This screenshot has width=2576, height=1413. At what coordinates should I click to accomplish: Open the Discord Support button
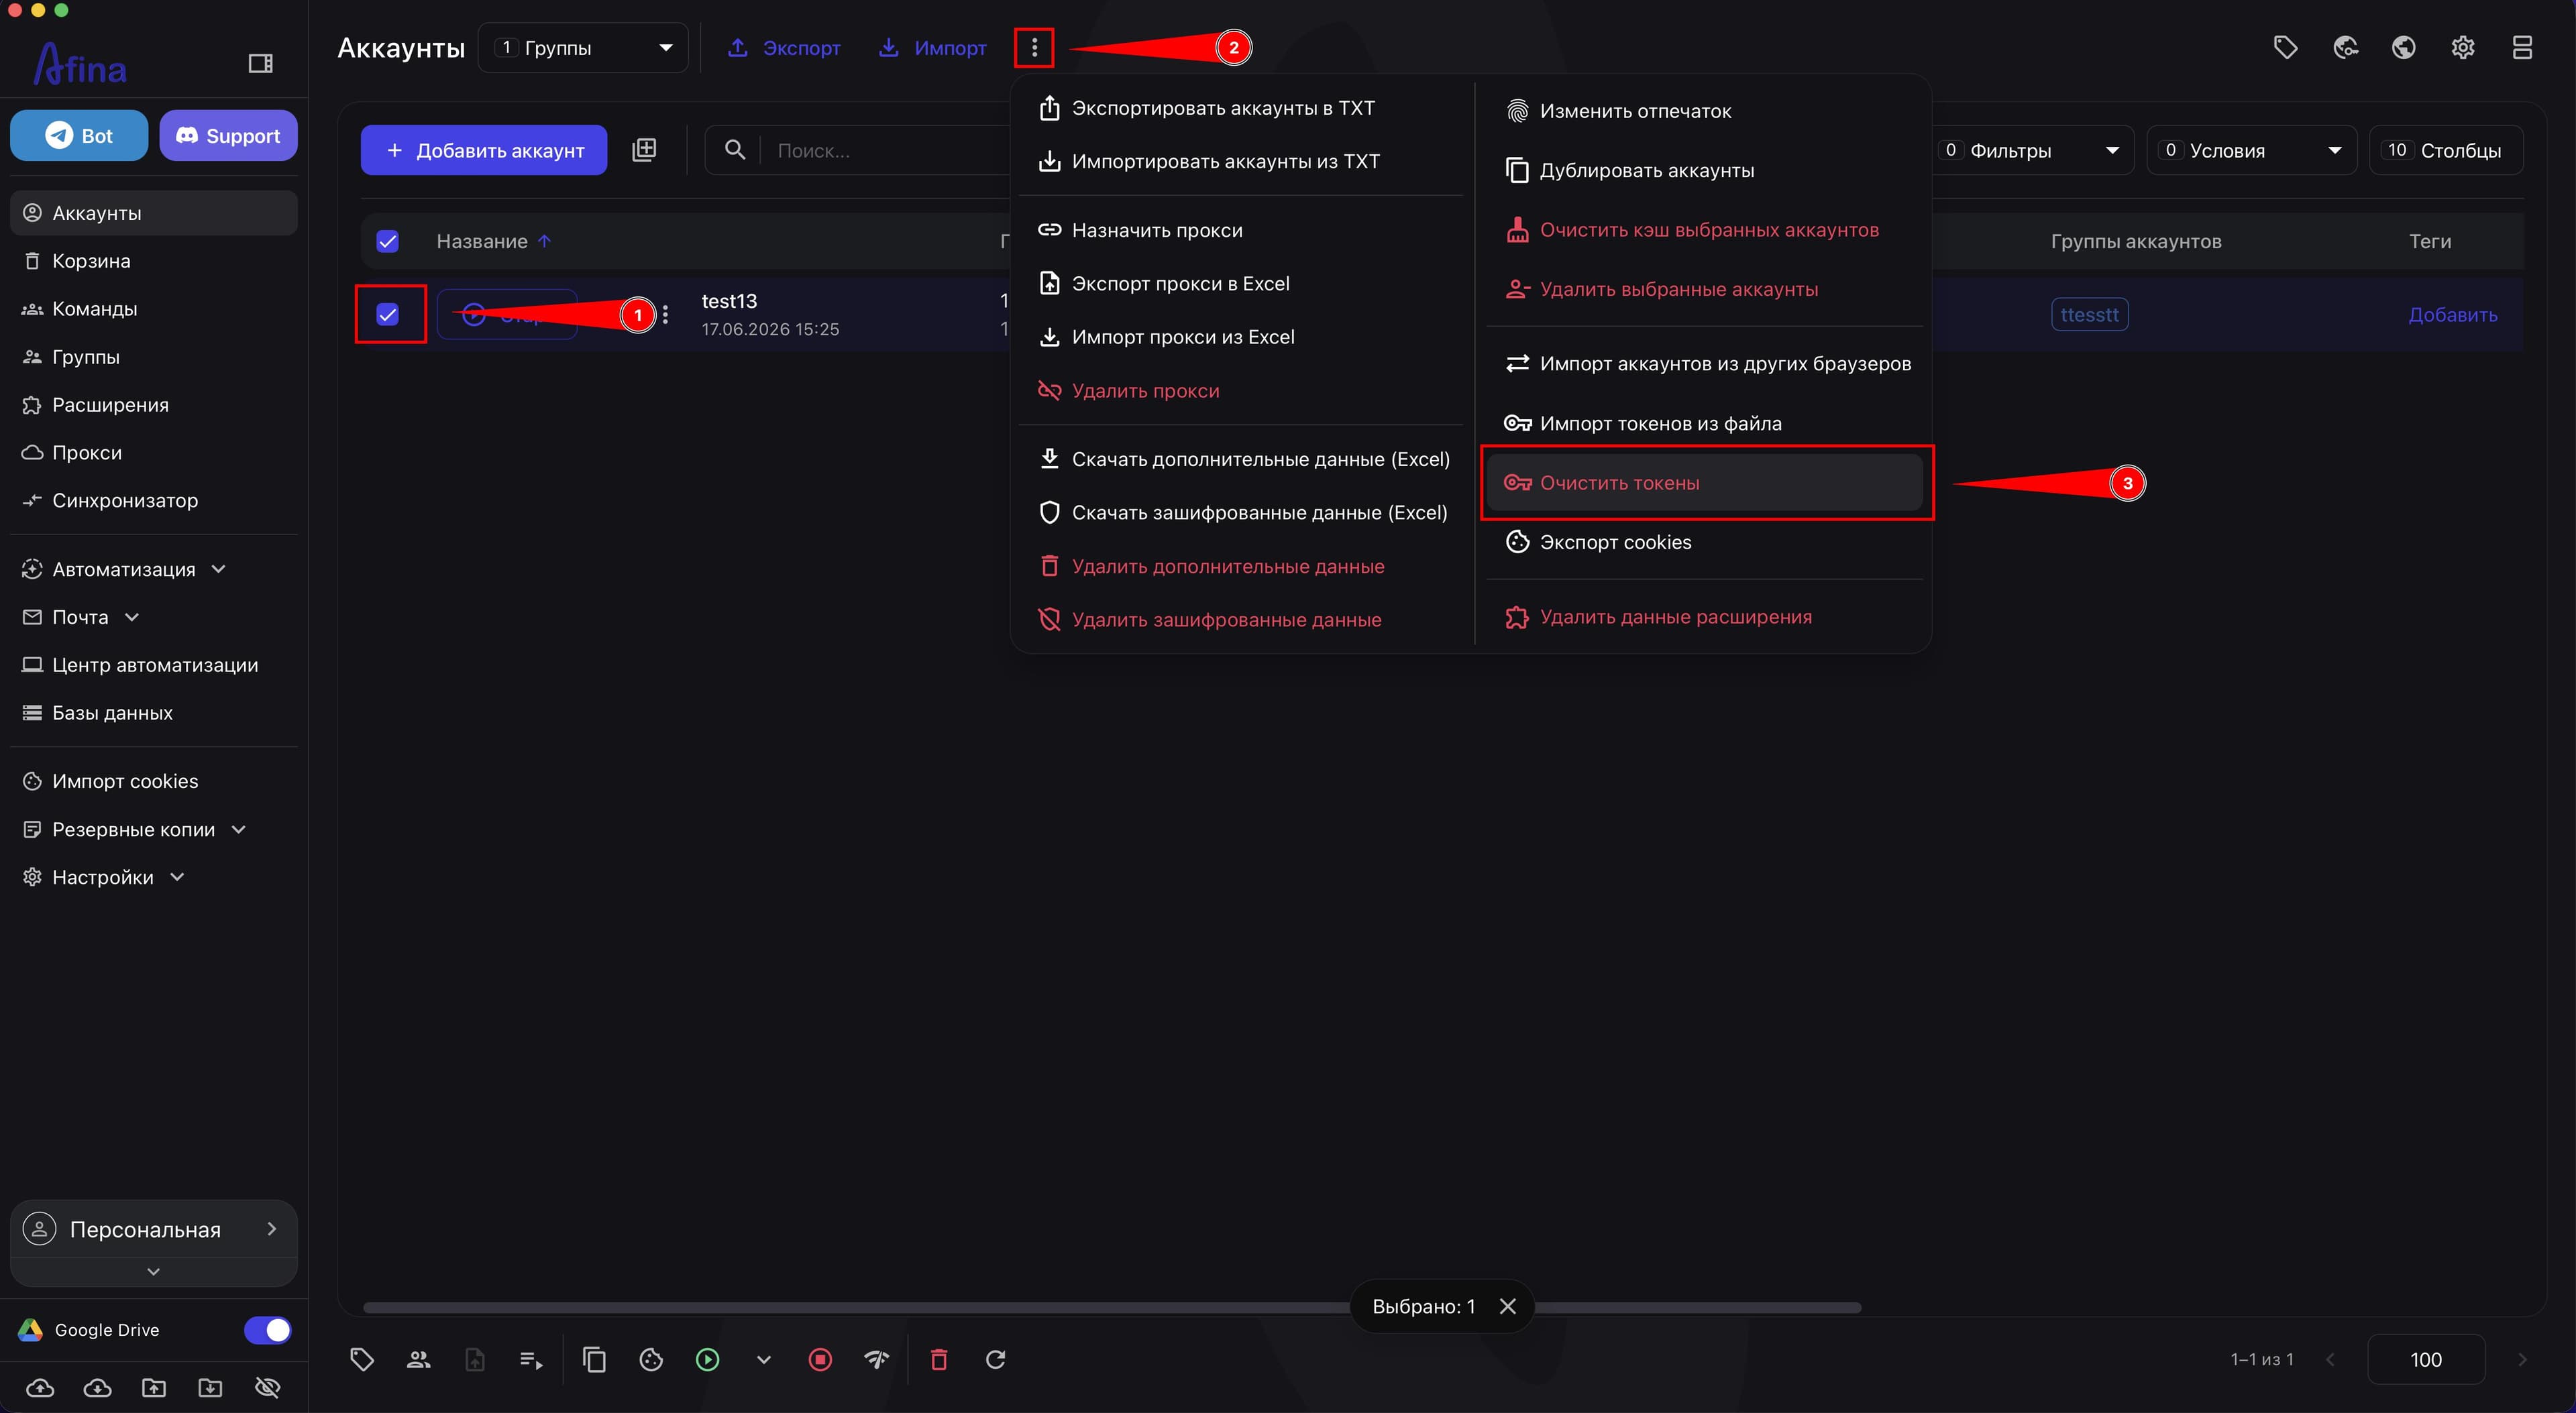click(228, 135)
